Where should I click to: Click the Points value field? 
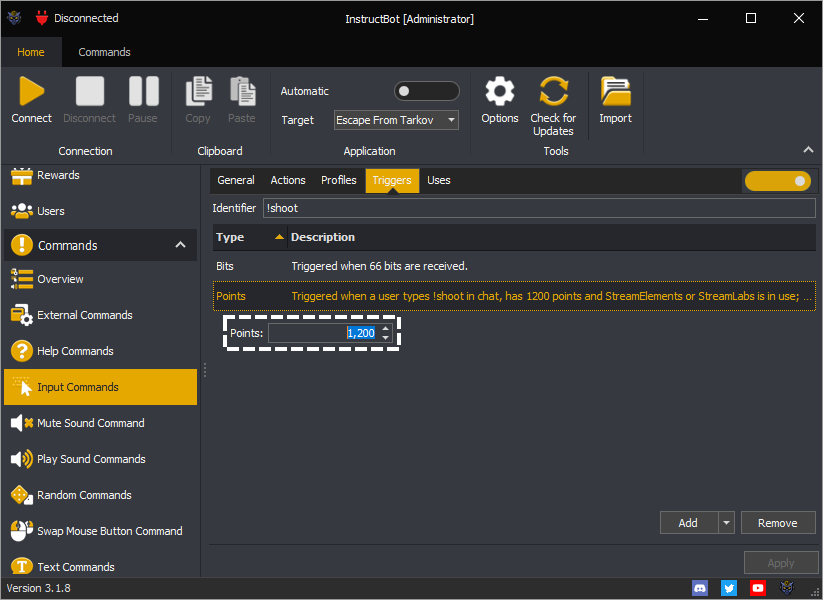click(324, 333)
